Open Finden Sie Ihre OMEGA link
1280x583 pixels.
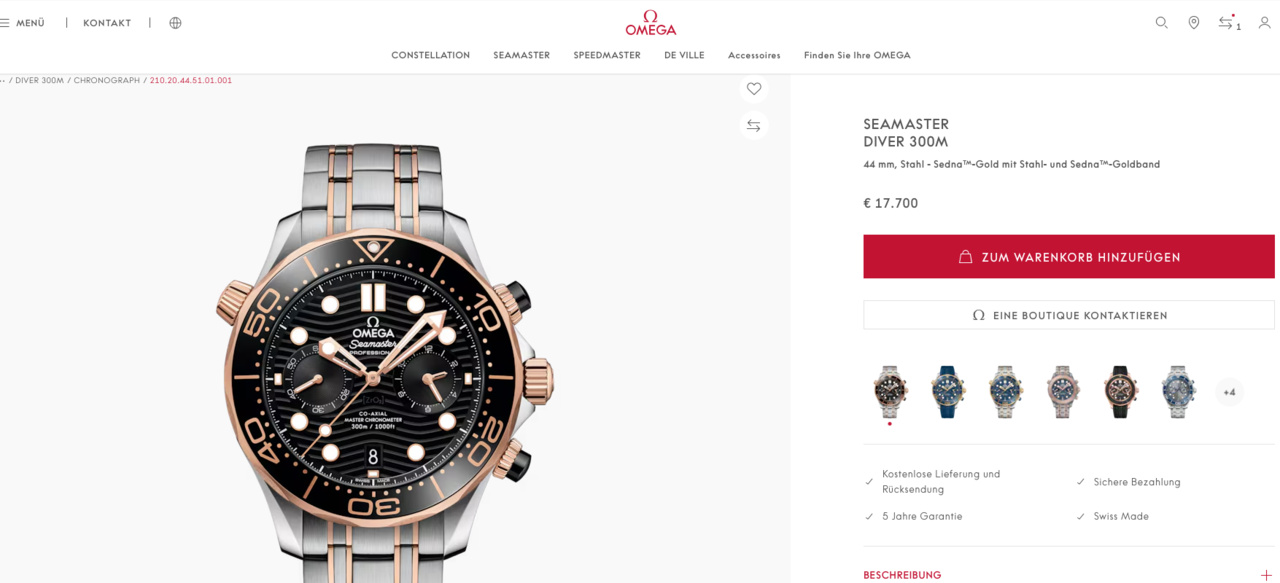coord(857,55)
